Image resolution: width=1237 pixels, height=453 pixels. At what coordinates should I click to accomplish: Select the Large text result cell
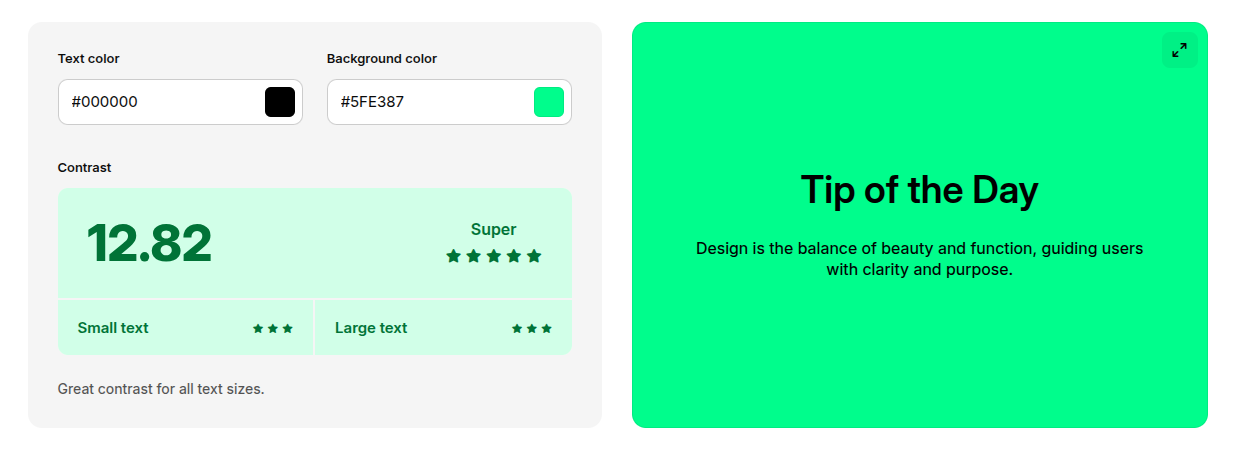click(x=443, y=327)
